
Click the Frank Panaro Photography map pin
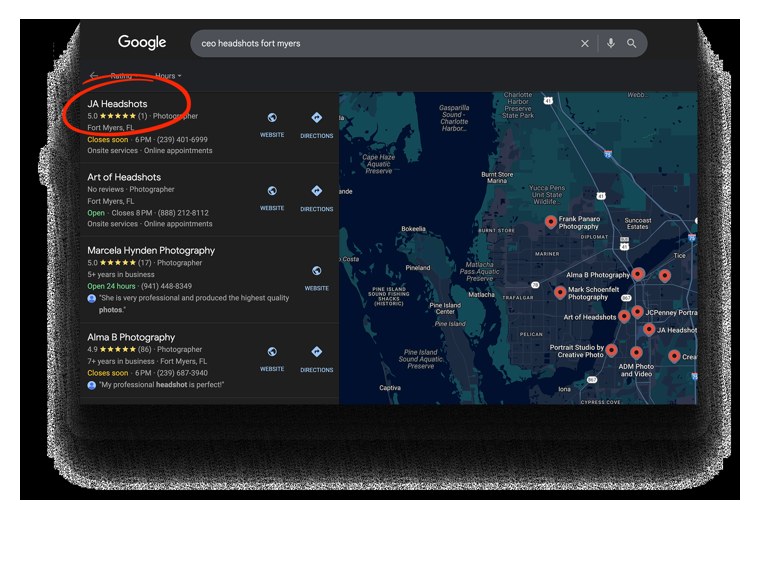(550, 222)
